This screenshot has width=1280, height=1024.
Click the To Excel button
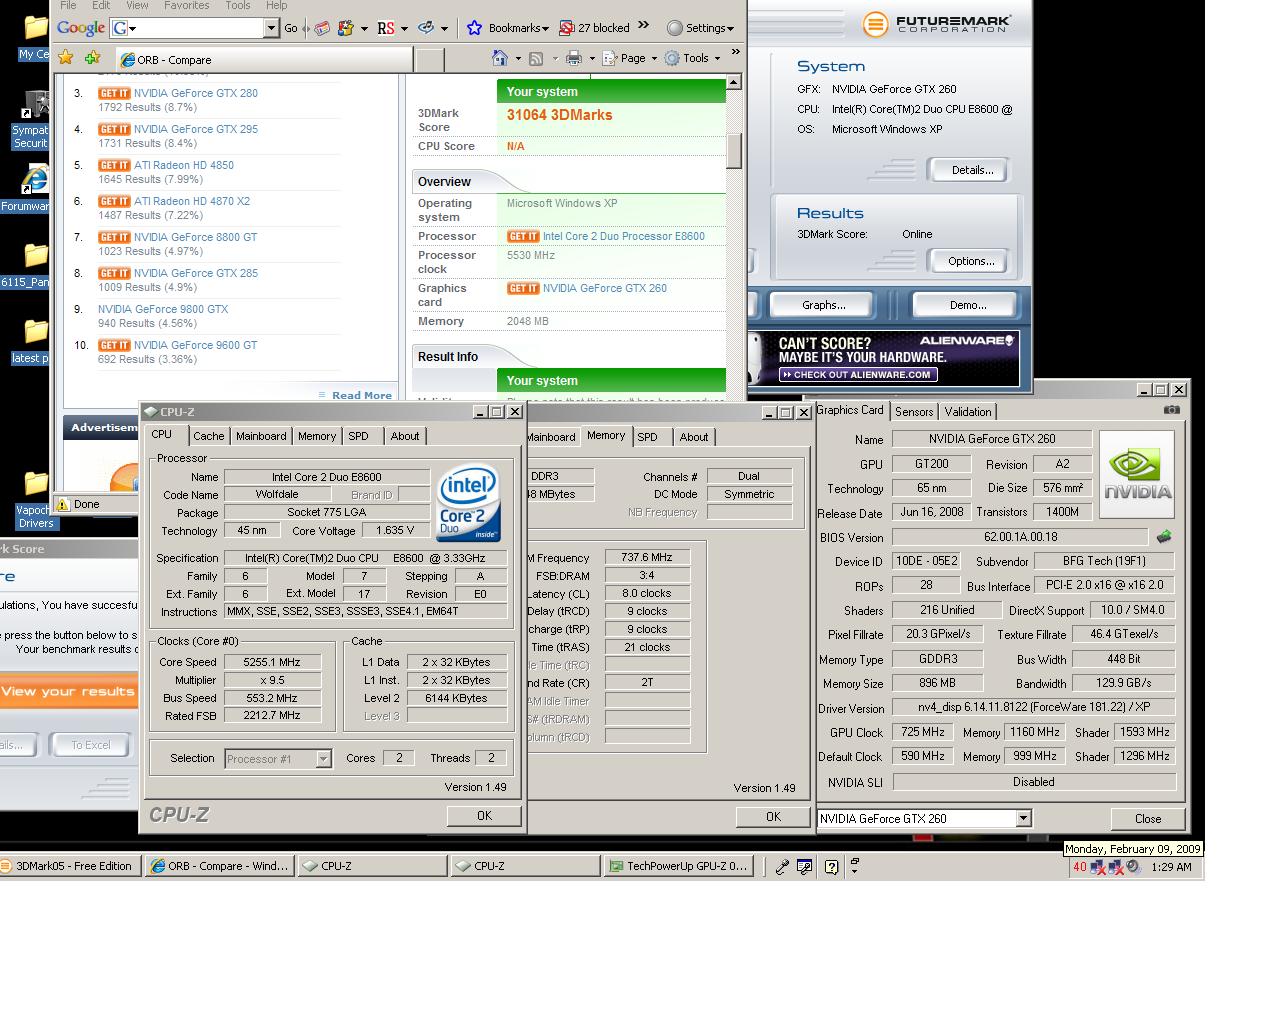tap(91, 745)
